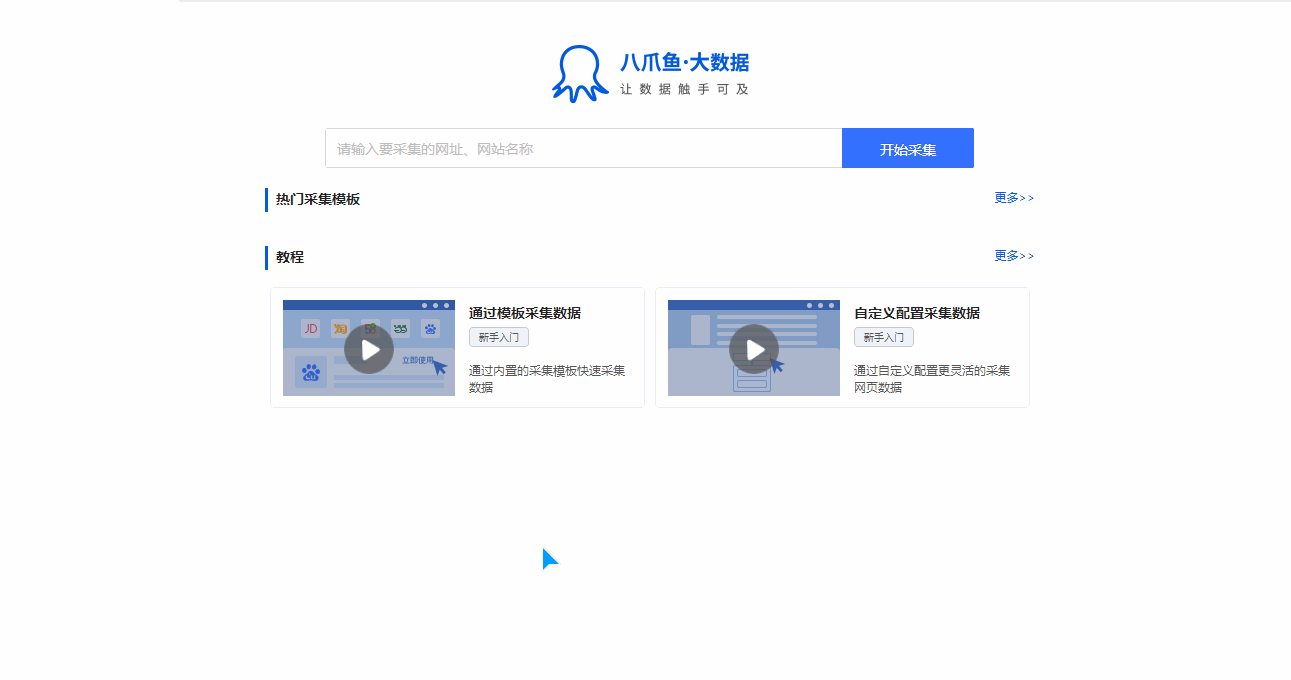Play the 自定义配置采集数据 tutorial video
Image resolution: width=1291 pixels, height=680 pixels.
click(x=754, y=349)
